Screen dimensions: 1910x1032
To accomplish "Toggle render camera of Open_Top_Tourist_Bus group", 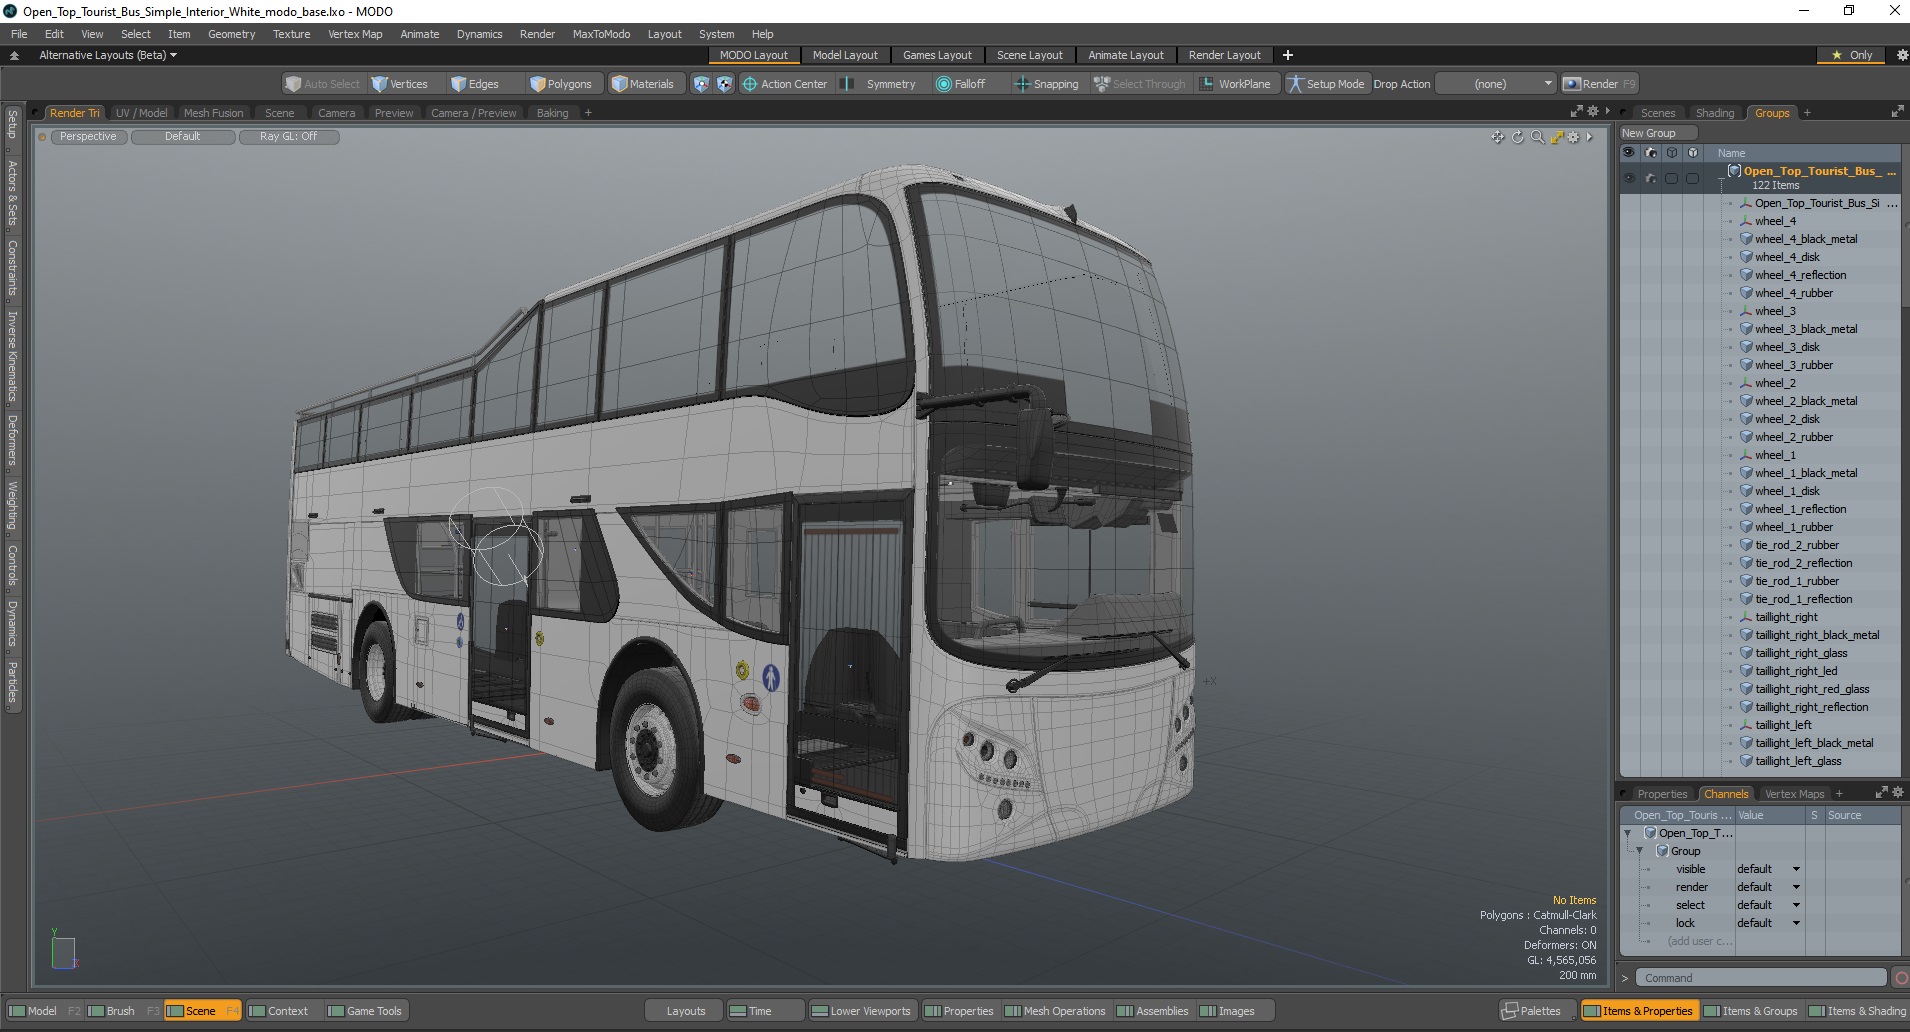I will [x=1651, y=178].
